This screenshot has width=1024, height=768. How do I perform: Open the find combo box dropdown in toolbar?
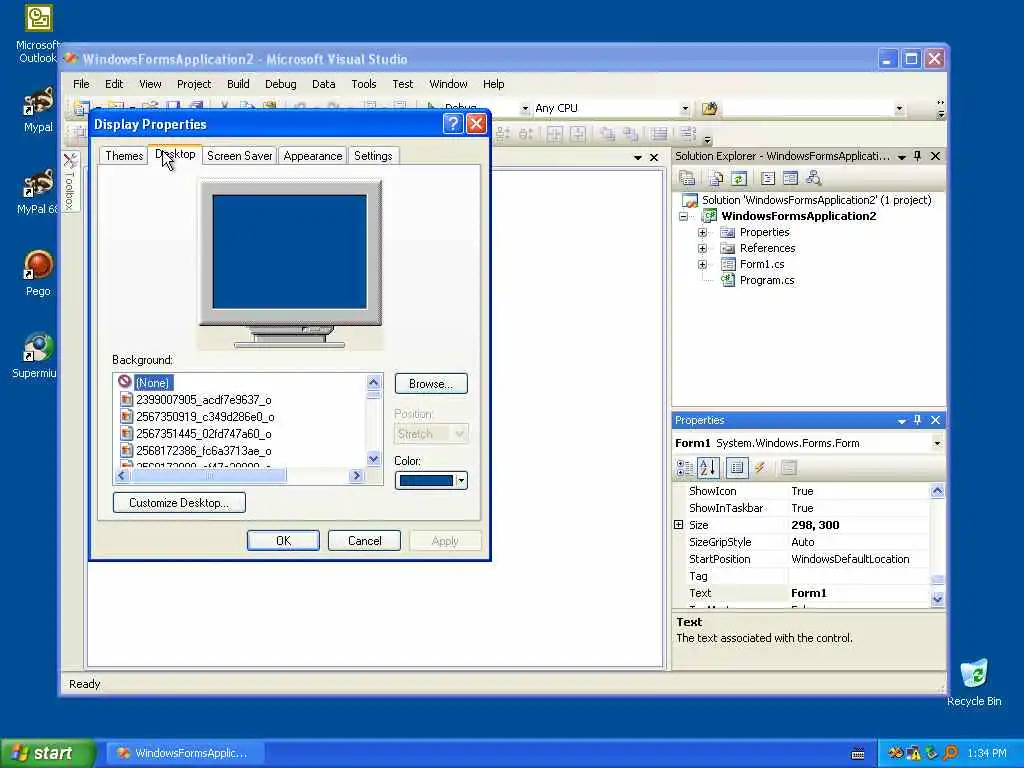[x=899, y=108]
